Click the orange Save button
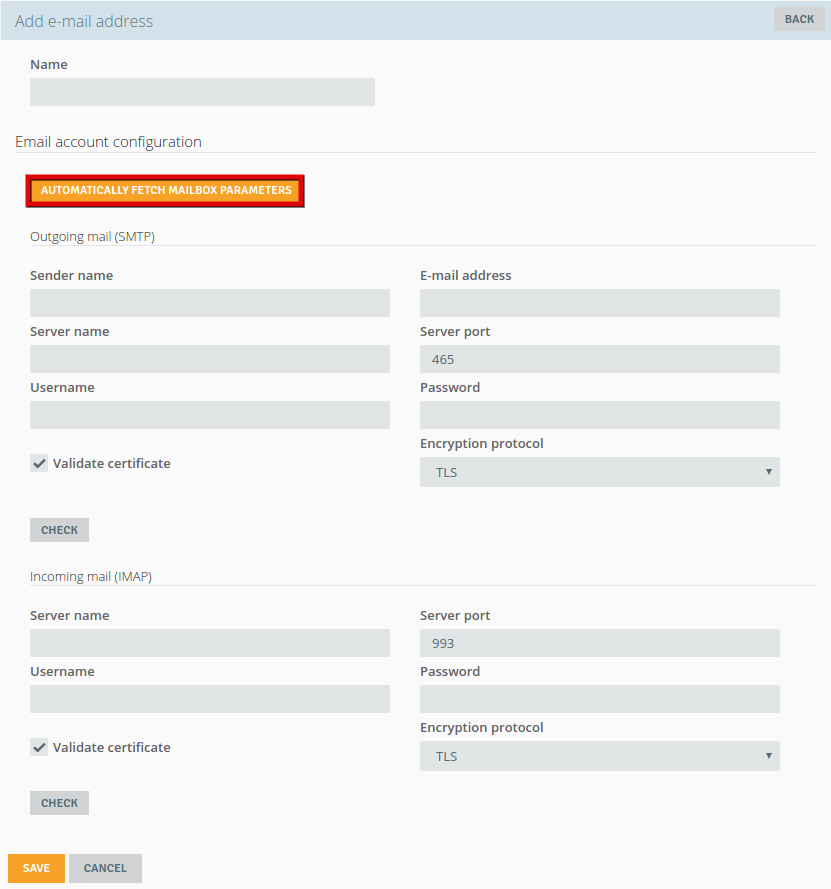 [36, 868]
